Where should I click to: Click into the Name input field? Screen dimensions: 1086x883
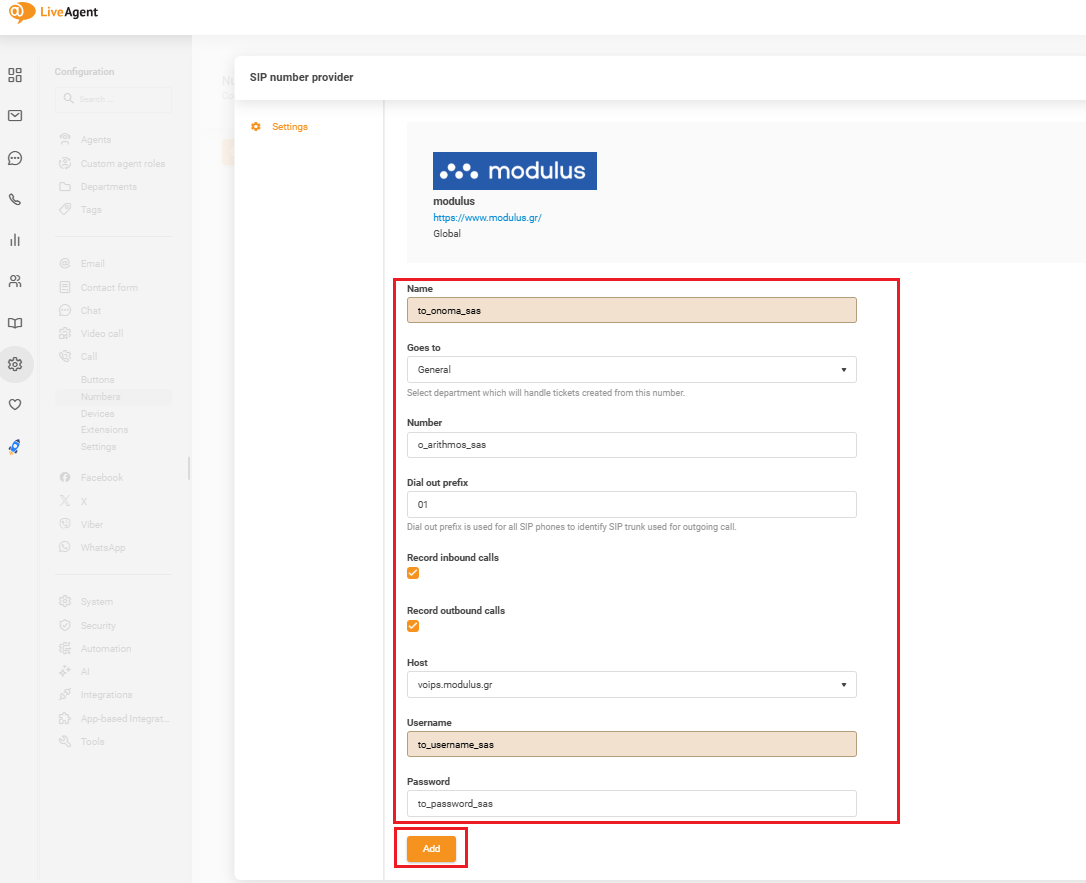631,310
